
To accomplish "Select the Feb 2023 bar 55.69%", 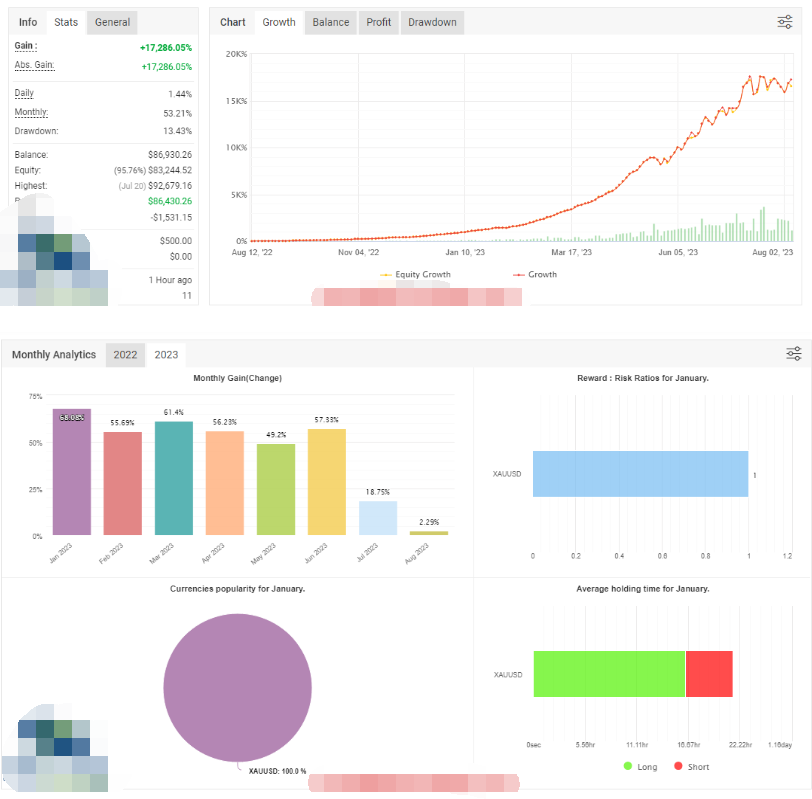I will 123,483.
